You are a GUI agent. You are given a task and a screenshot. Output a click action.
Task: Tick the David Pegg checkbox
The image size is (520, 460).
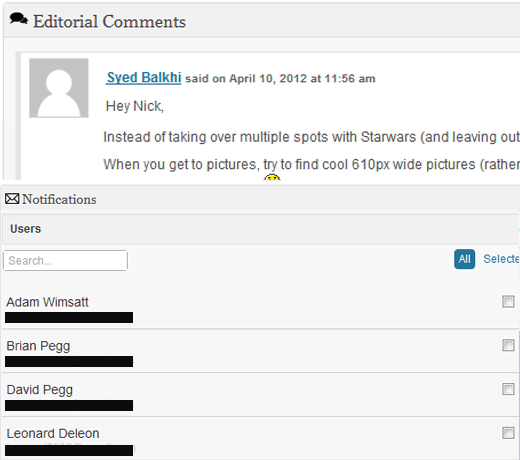click(x=508, y=389)
